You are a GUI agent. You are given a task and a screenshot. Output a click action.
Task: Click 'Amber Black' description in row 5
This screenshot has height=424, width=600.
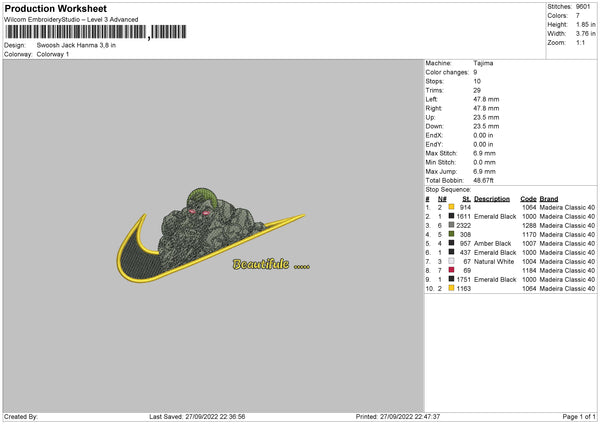492,243
